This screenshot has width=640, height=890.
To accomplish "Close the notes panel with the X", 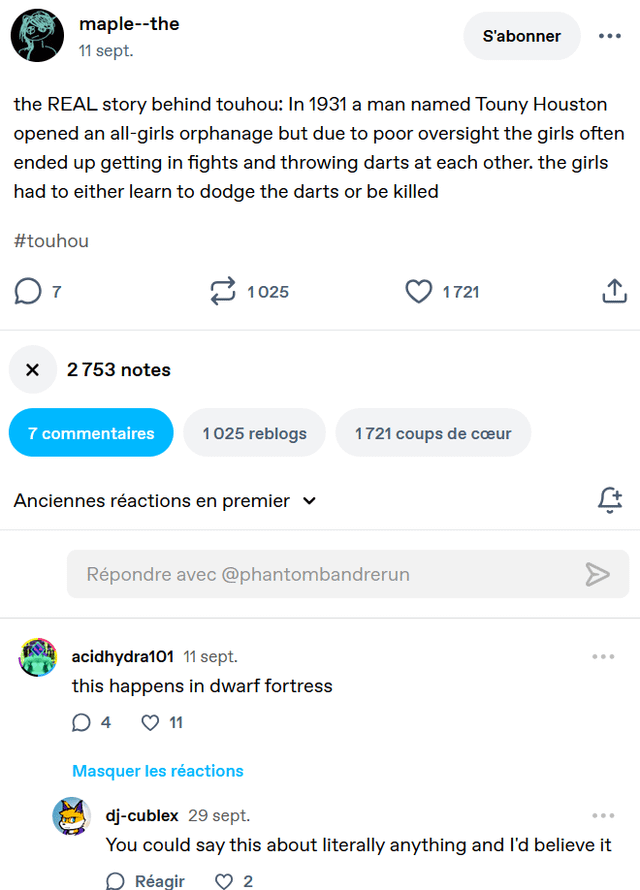I will click(33, 370).
